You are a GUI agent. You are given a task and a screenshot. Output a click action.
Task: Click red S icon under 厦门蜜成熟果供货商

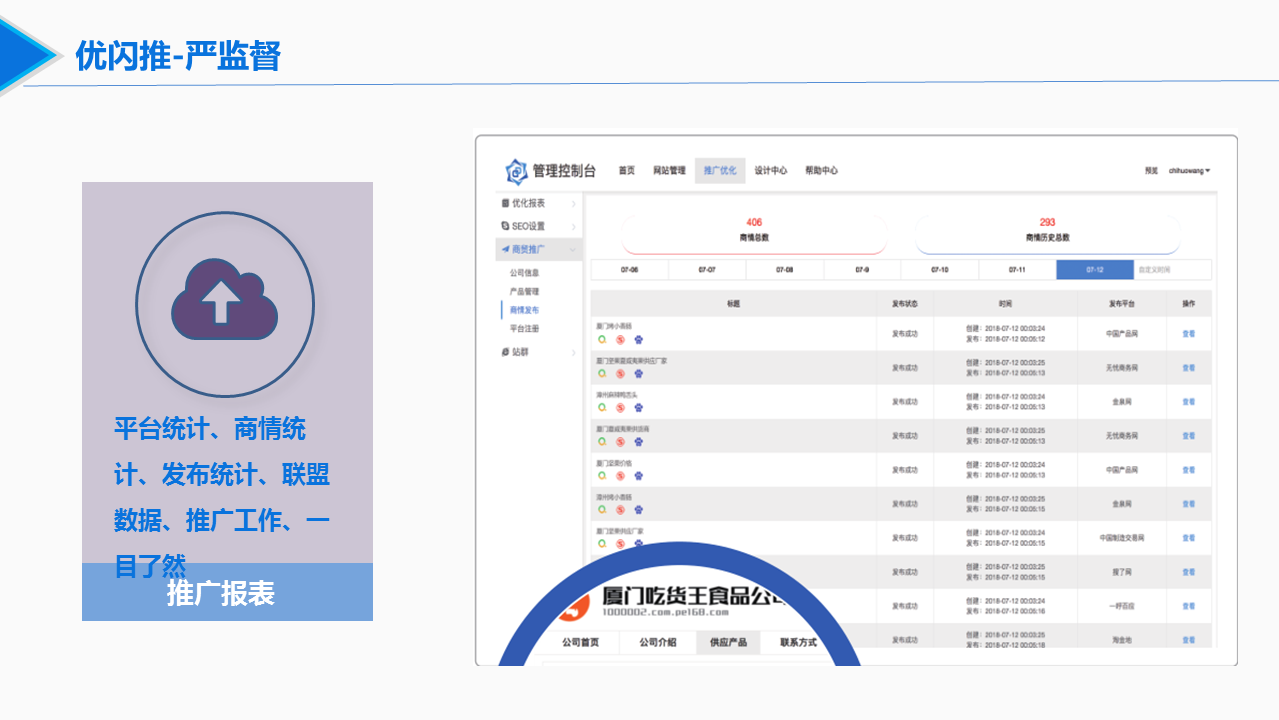click(x=620, y=441)
